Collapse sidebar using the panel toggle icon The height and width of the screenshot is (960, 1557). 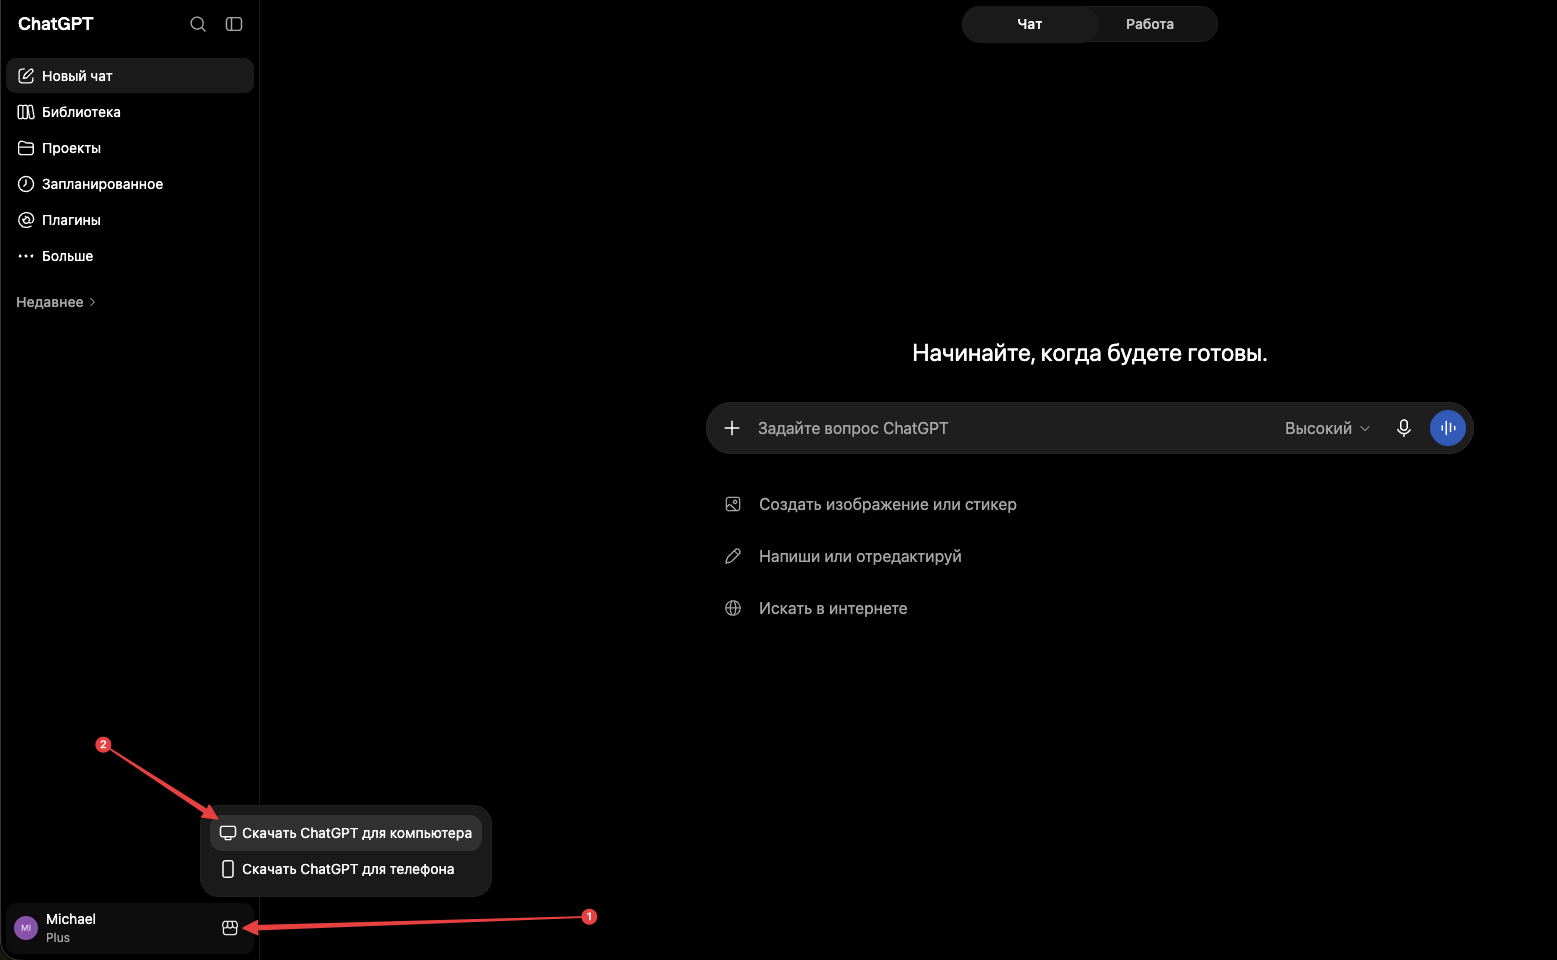(234, 24)
